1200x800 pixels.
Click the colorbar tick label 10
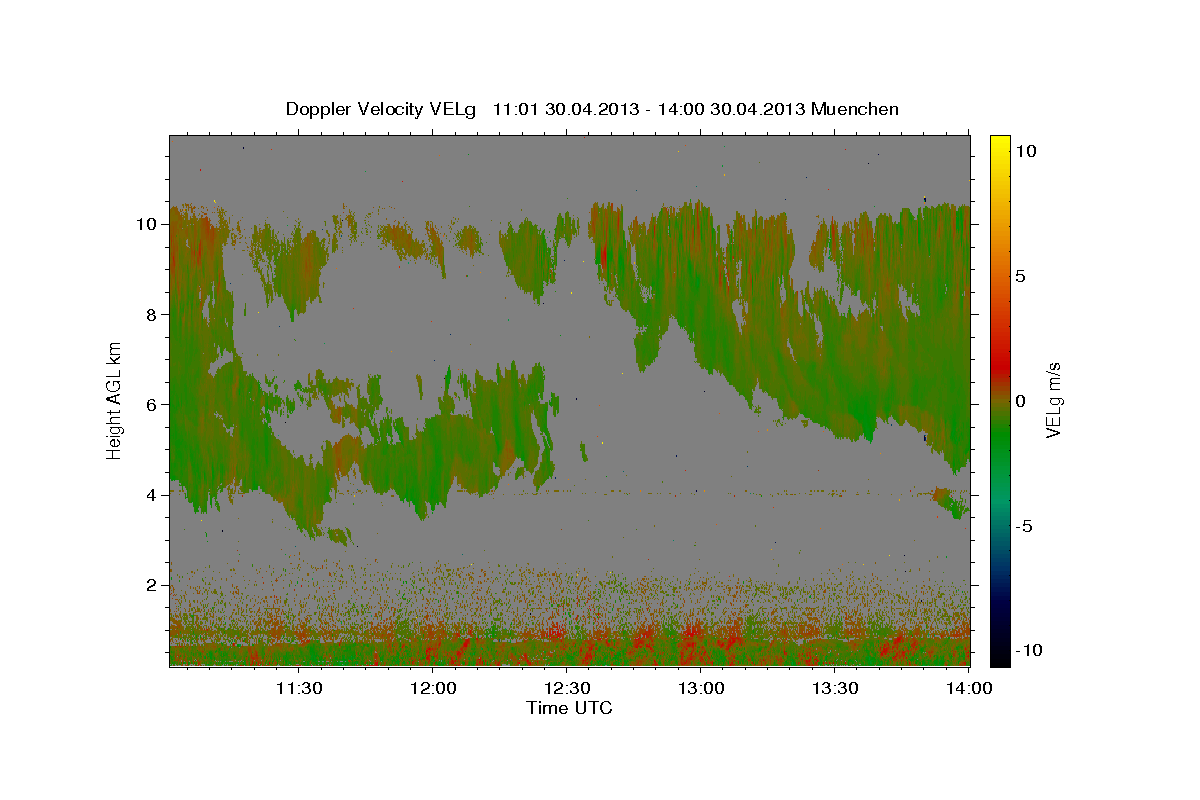click(x=1026, y=151)
